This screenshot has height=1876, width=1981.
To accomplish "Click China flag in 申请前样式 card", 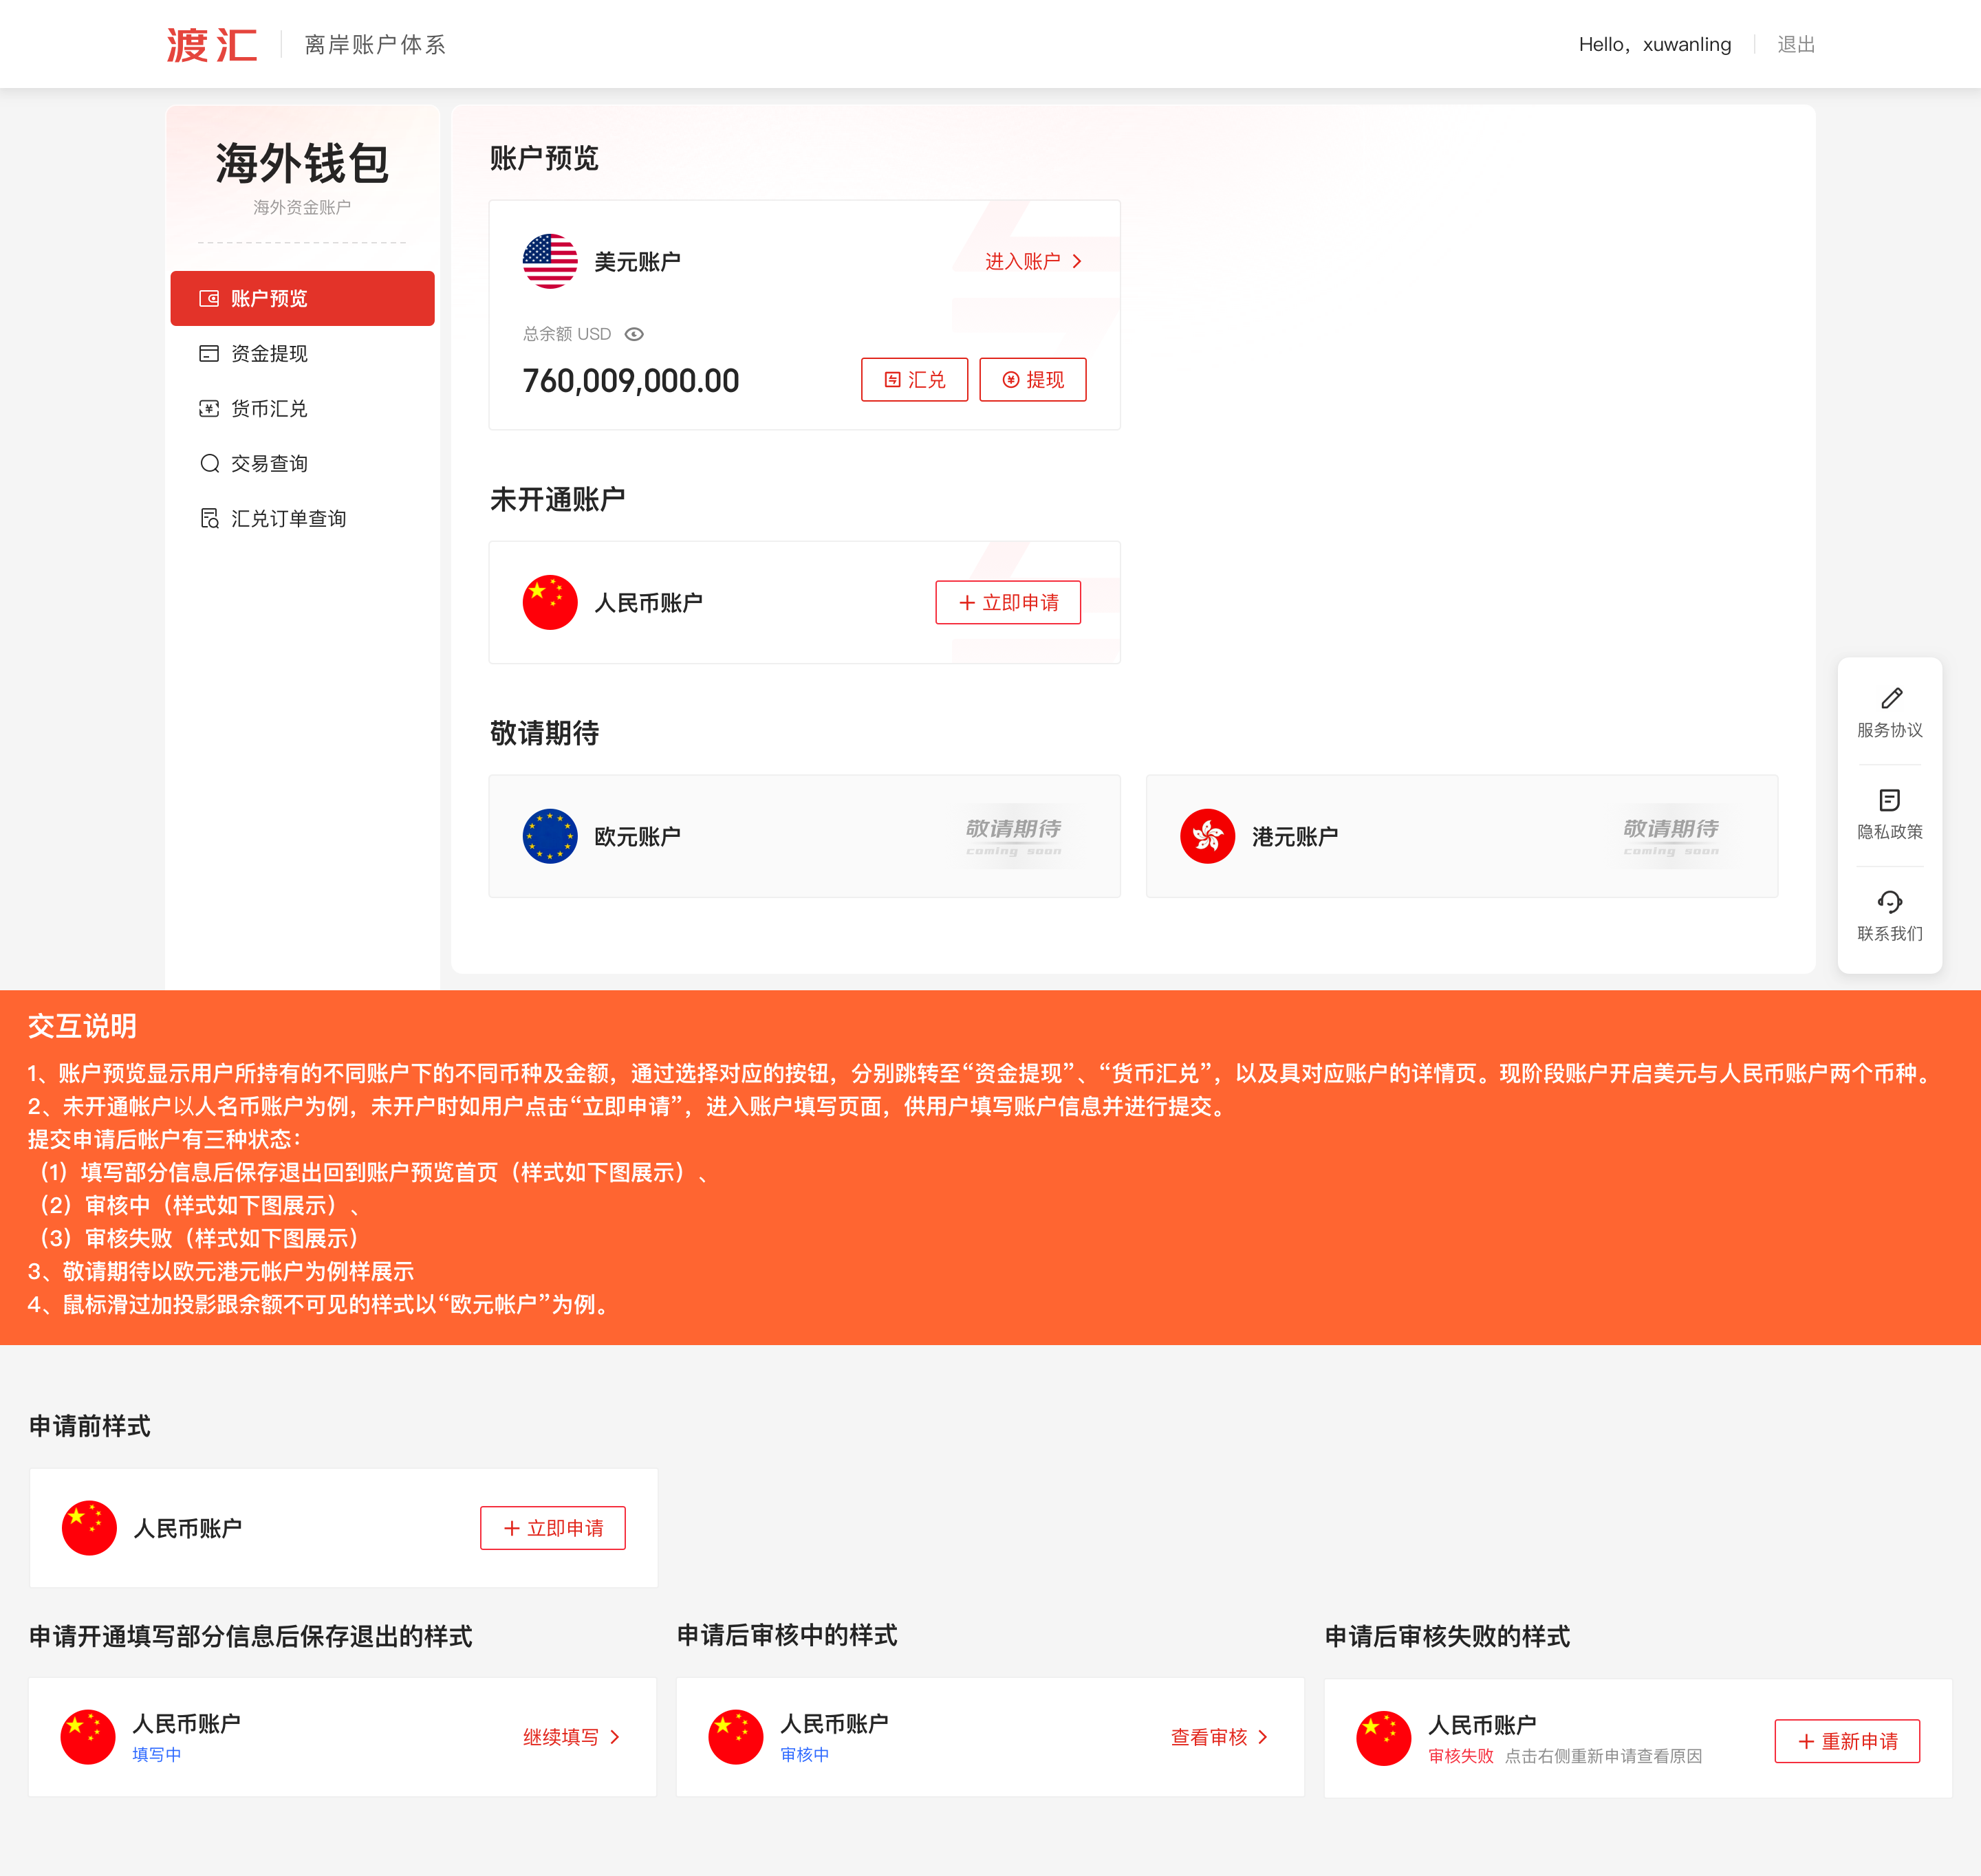I will [89, 1528].
